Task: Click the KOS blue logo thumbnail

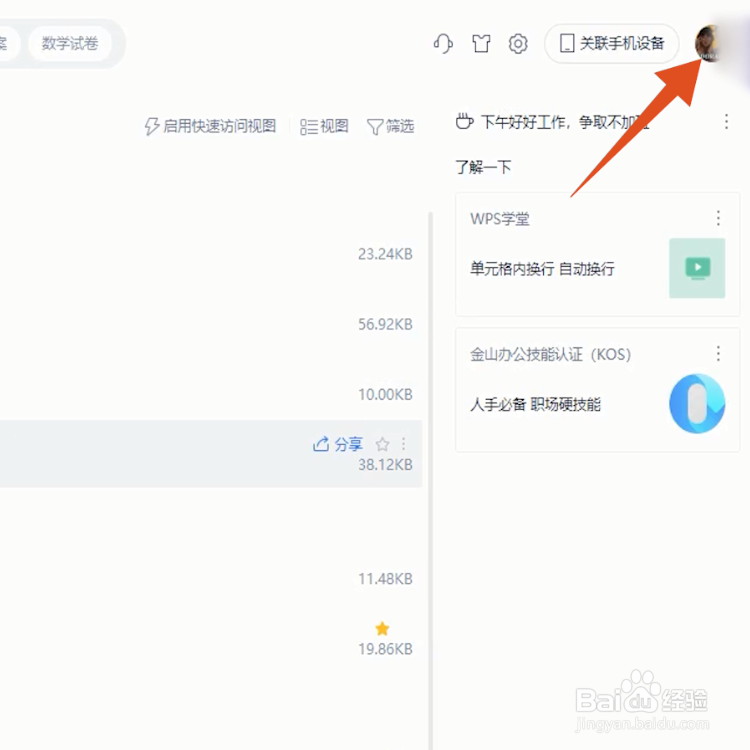Action: coord(697,404)
